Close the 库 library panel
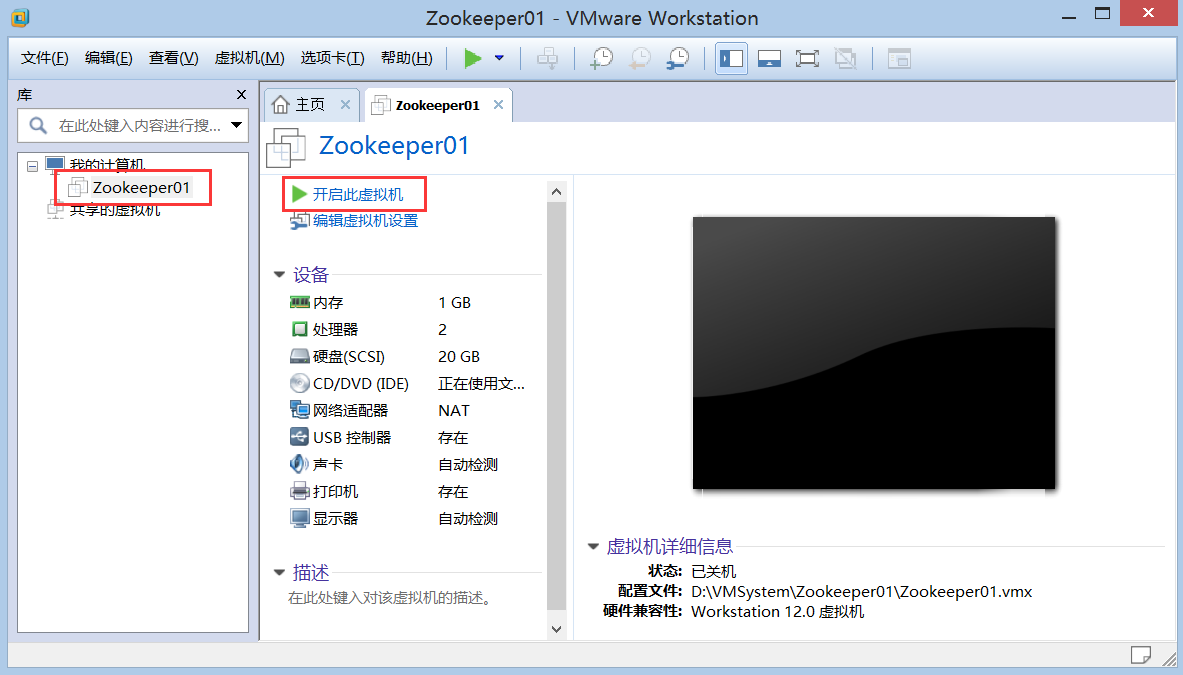The width and height of the screenshot is (1183, 675). pos(241,94)
